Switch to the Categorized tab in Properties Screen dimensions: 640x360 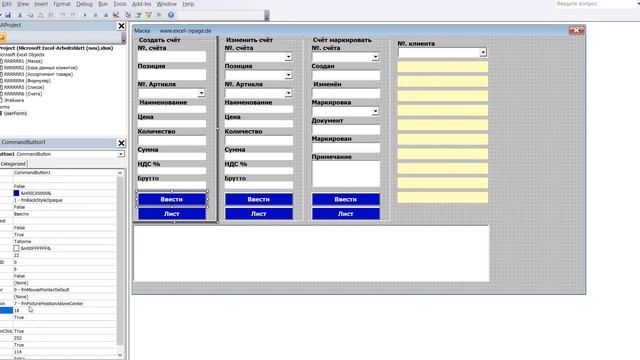pyautogui.click(x=13, y=164)
